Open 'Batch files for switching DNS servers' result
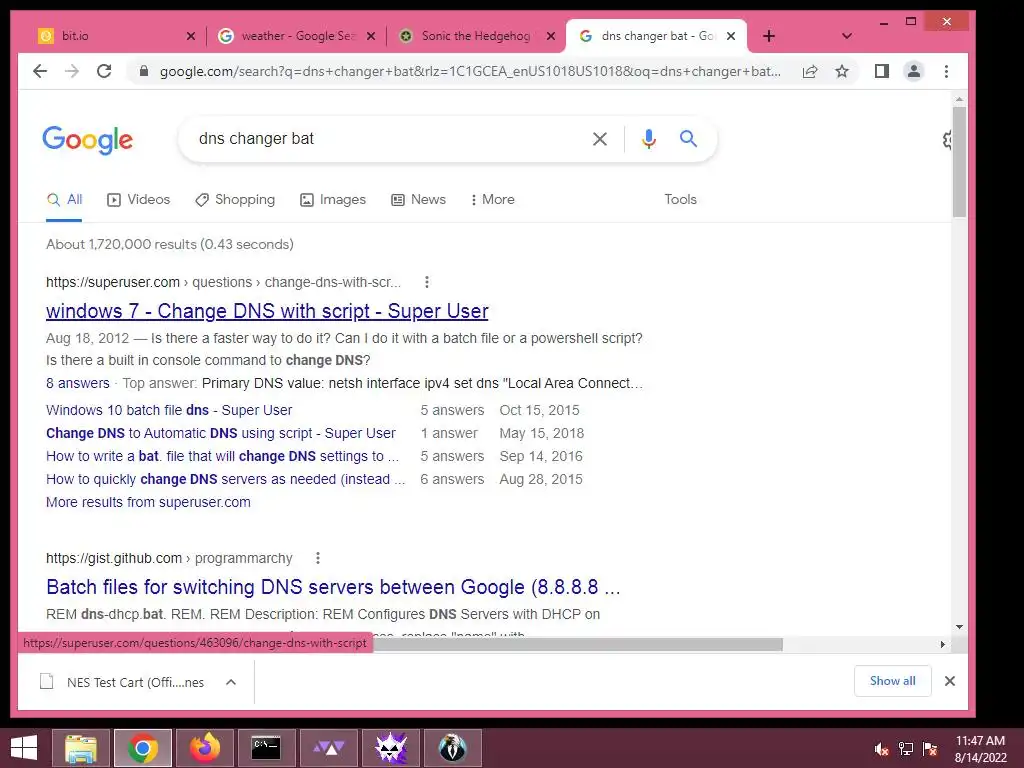Image resolution: width=1024 pixels, height=768 pixels. click(333, 587)
